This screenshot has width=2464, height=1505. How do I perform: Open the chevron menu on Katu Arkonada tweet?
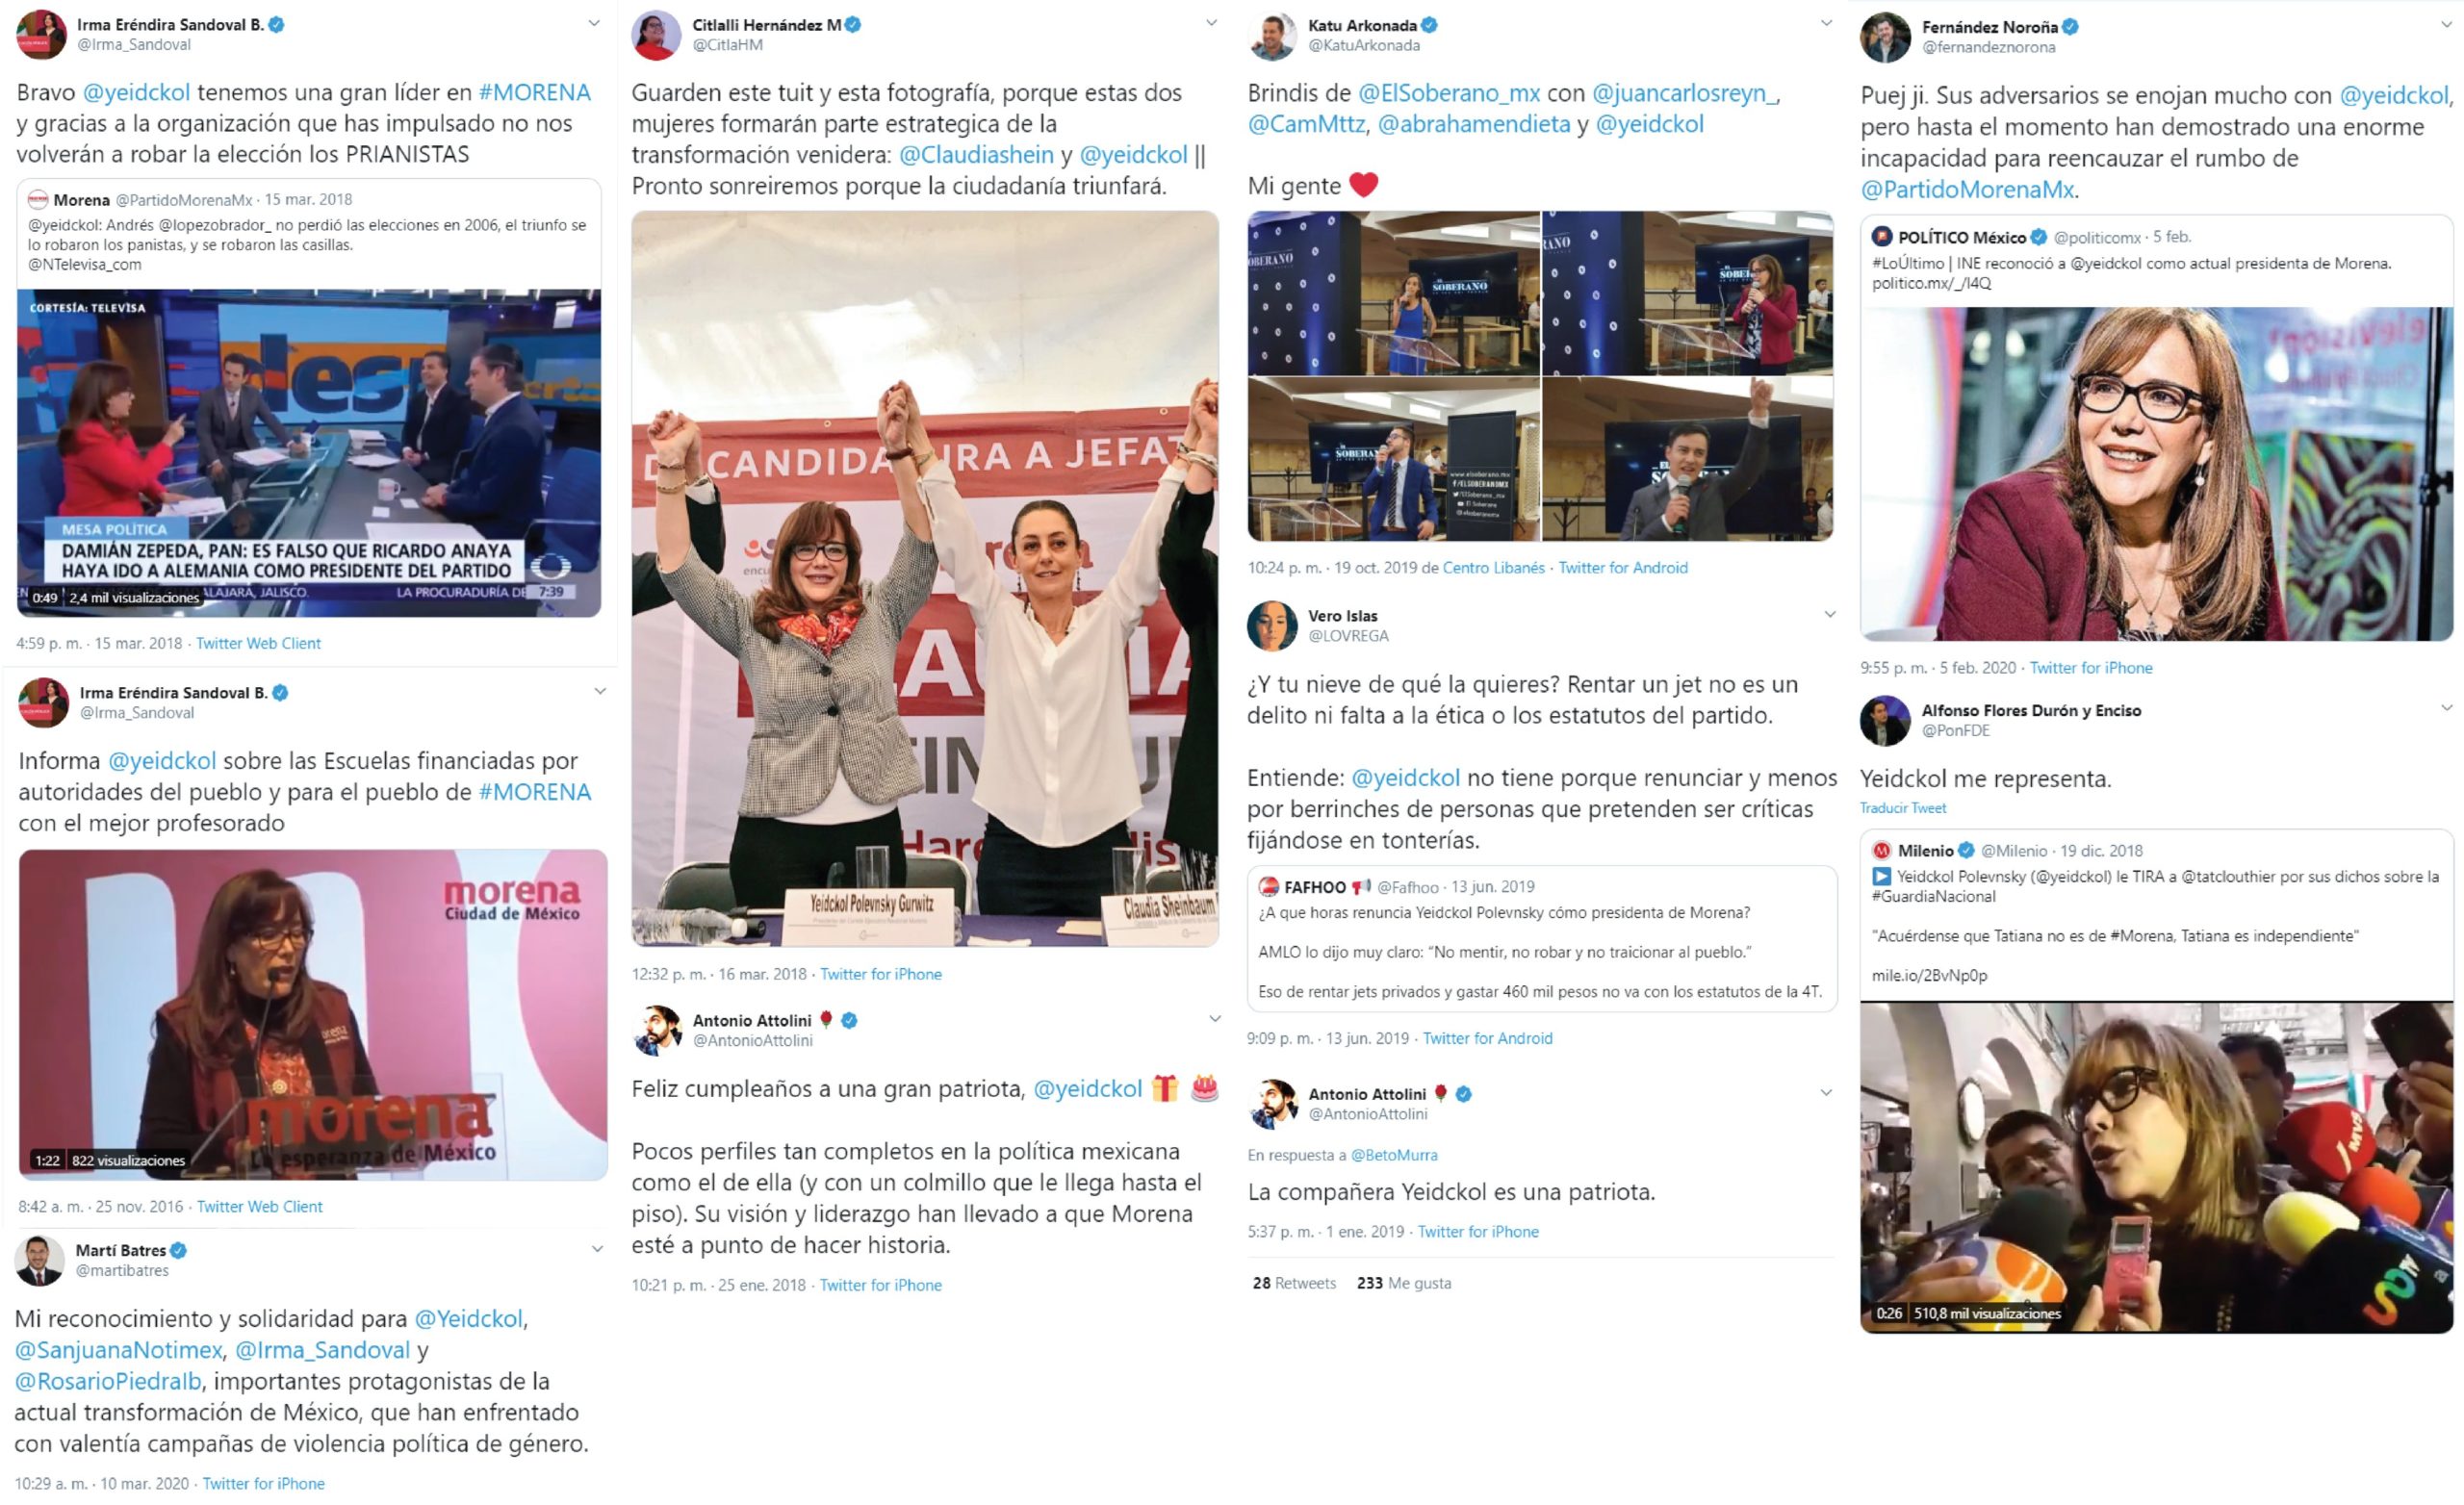[x=1826, y=23]
